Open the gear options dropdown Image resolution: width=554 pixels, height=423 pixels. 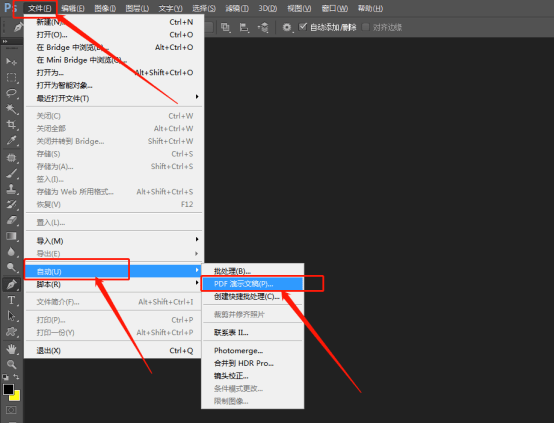288,27
